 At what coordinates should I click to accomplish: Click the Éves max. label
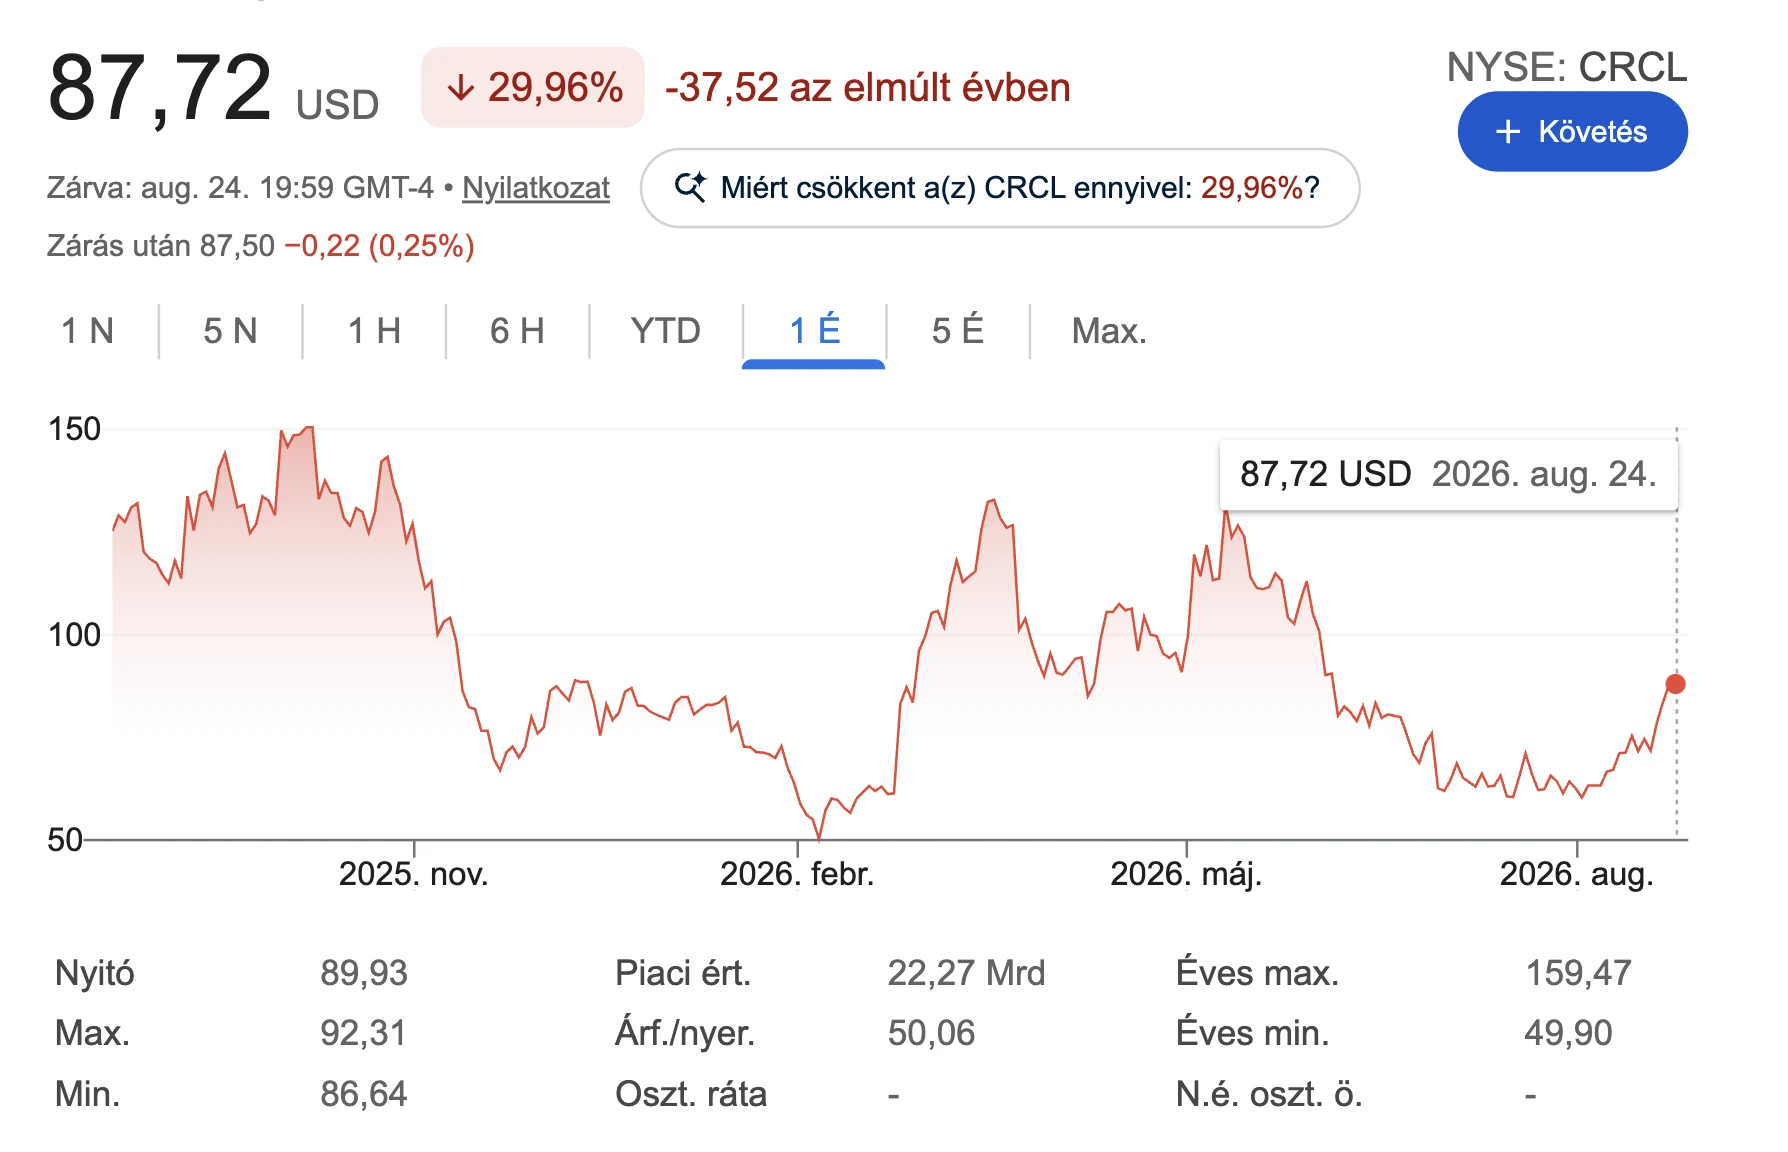(1257, 973)
